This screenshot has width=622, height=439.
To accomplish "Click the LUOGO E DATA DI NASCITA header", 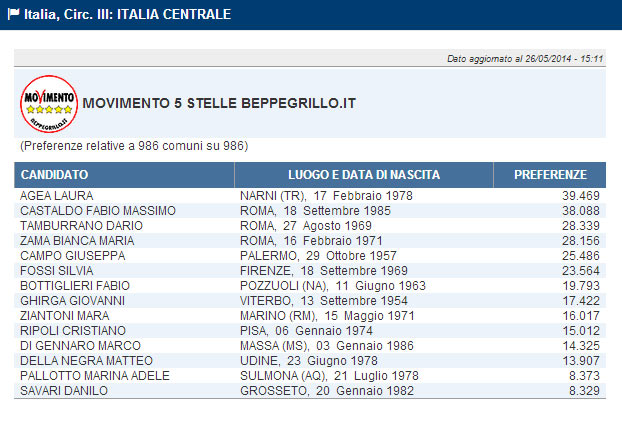I will [x=364, y=175].
